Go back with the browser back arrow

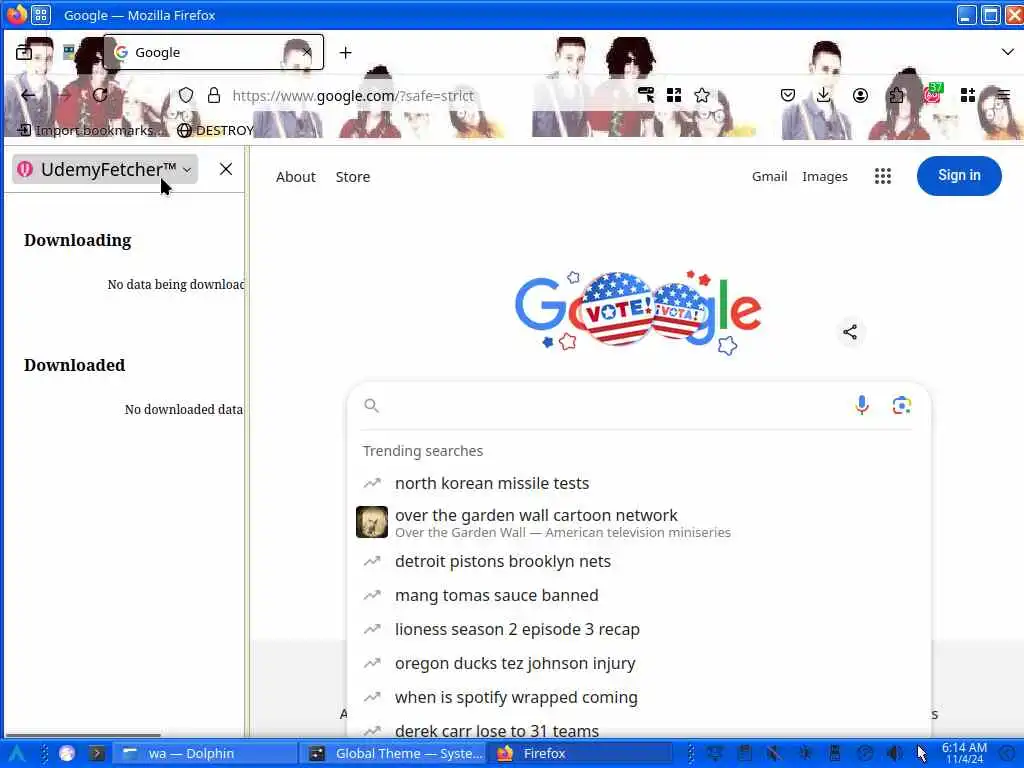(x=28, y=95)
